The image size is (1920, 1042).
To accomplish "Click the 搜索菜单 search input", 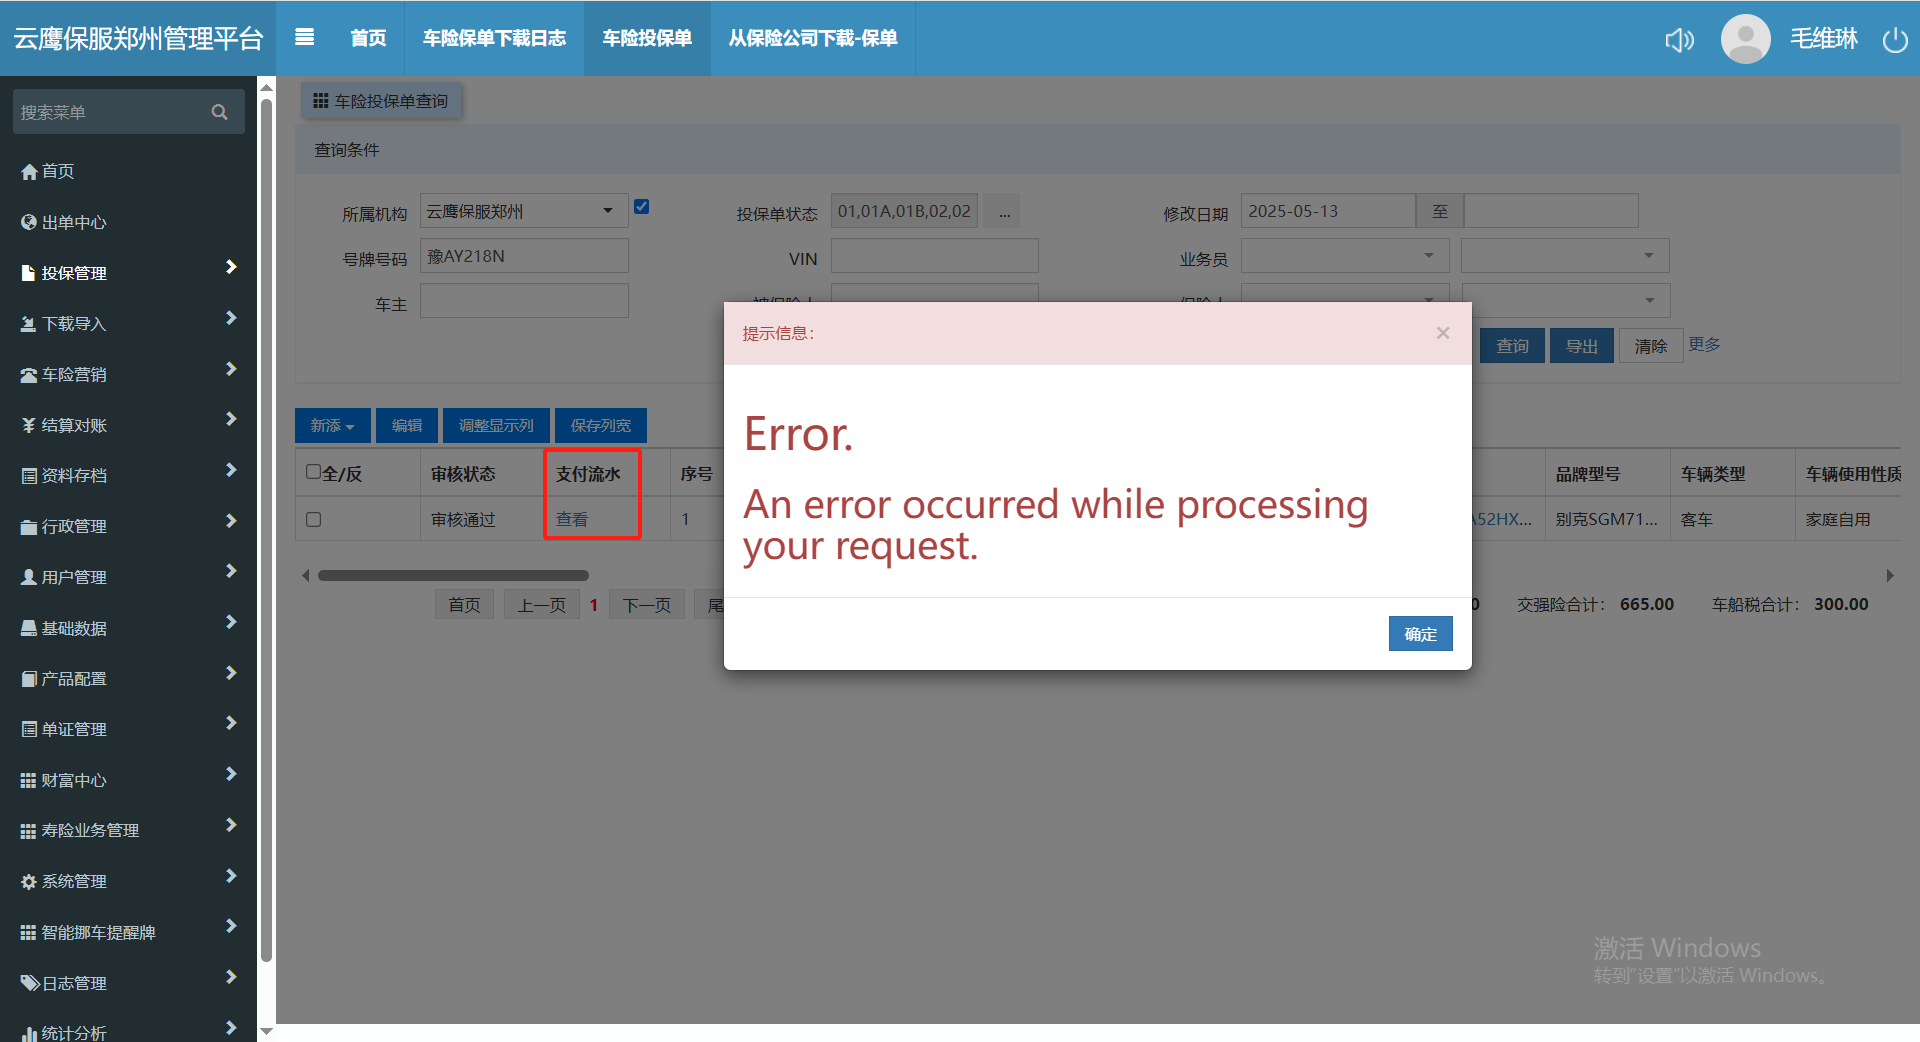I will click(112, 112).
